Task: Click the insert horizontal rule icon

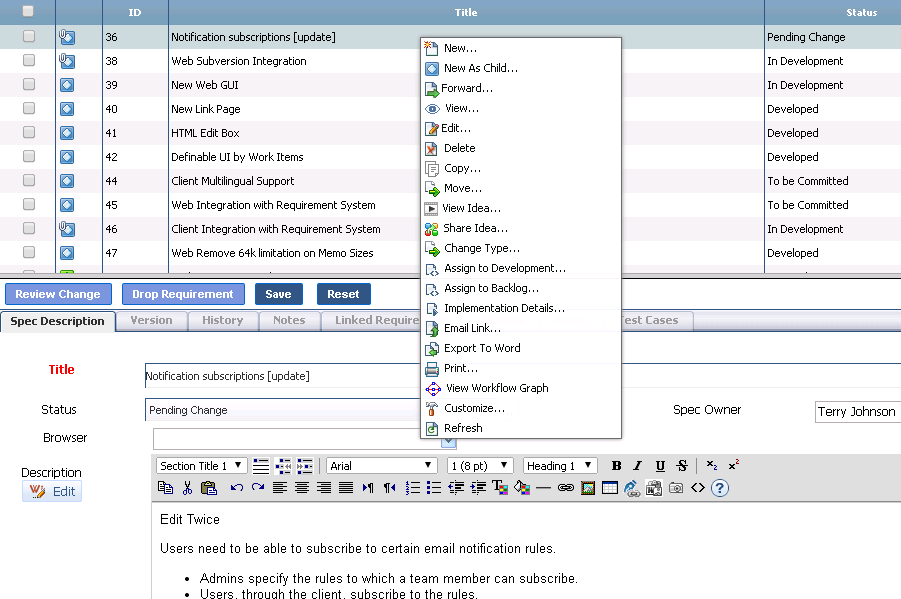Action: (x=543, y=488)
